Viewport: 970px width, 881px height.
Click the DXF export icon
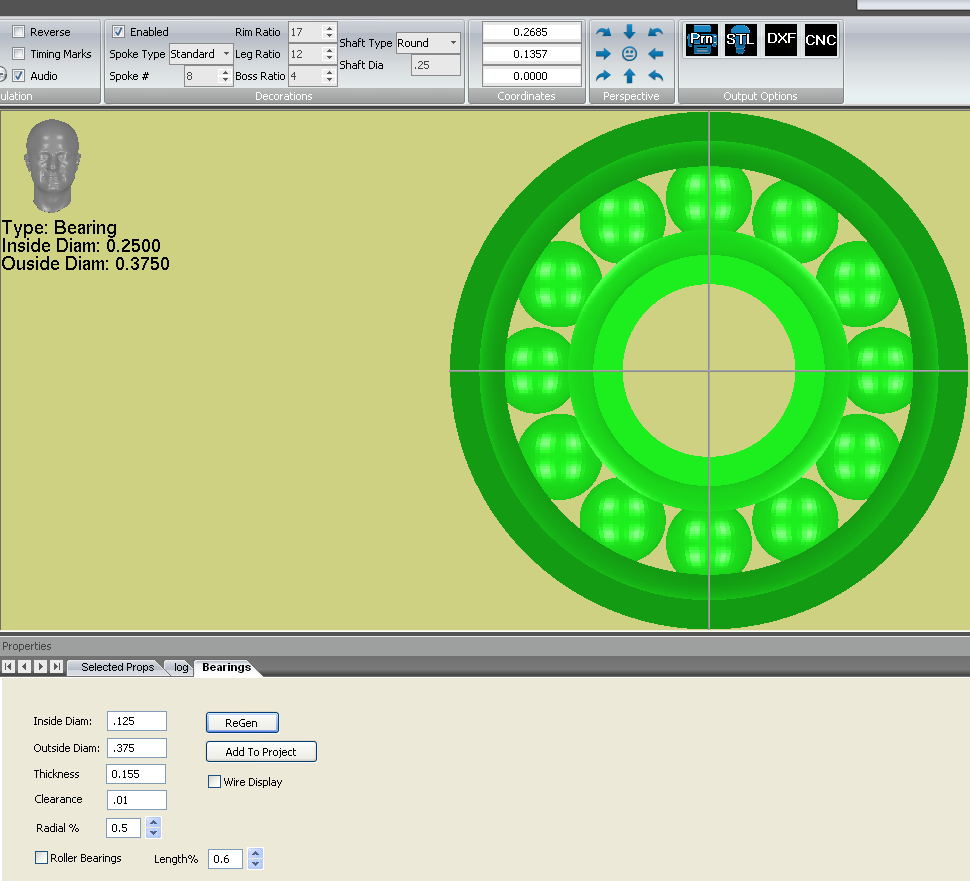pos(781,40)
